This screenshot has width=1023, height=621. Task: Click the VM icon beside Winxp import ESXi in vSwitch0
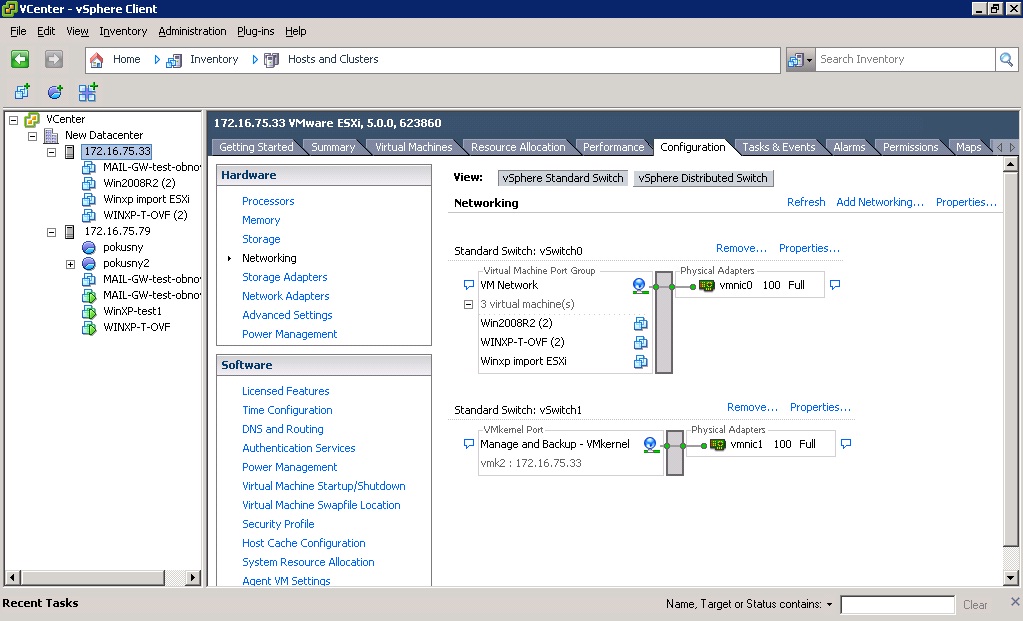tap(641, 361)
